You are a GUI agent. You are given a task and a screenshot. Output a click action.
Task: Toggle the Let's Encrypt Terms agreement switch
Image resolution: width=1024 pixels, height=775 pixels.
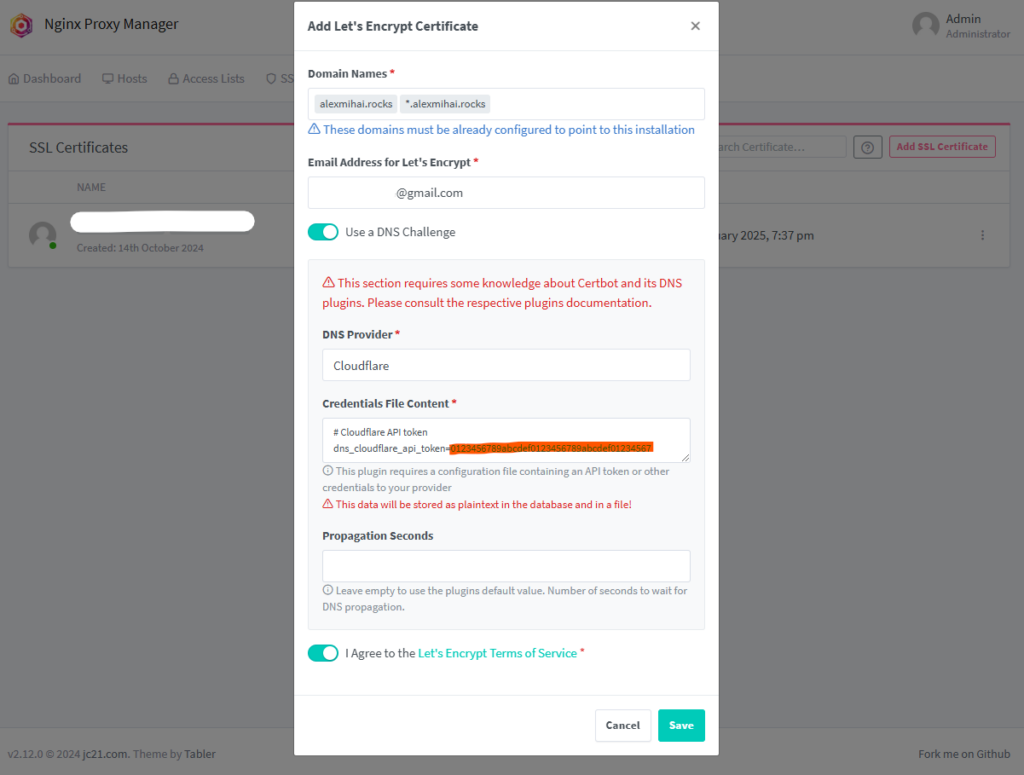click(323, 653)
